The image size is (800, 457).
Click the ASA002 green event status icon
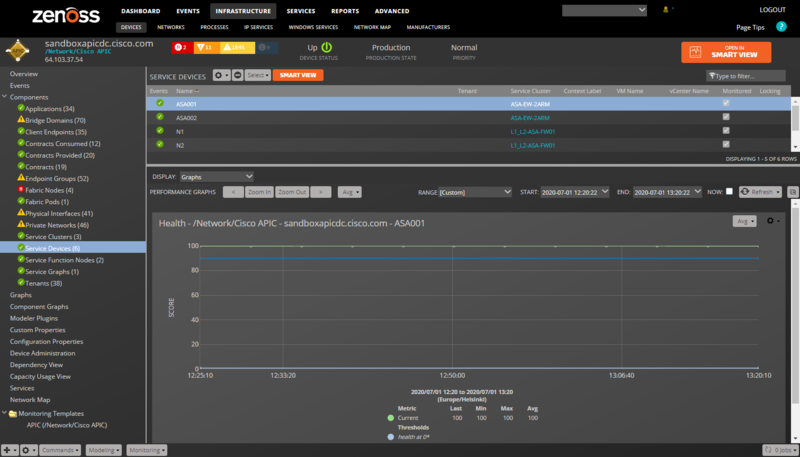tap(160, 117)
